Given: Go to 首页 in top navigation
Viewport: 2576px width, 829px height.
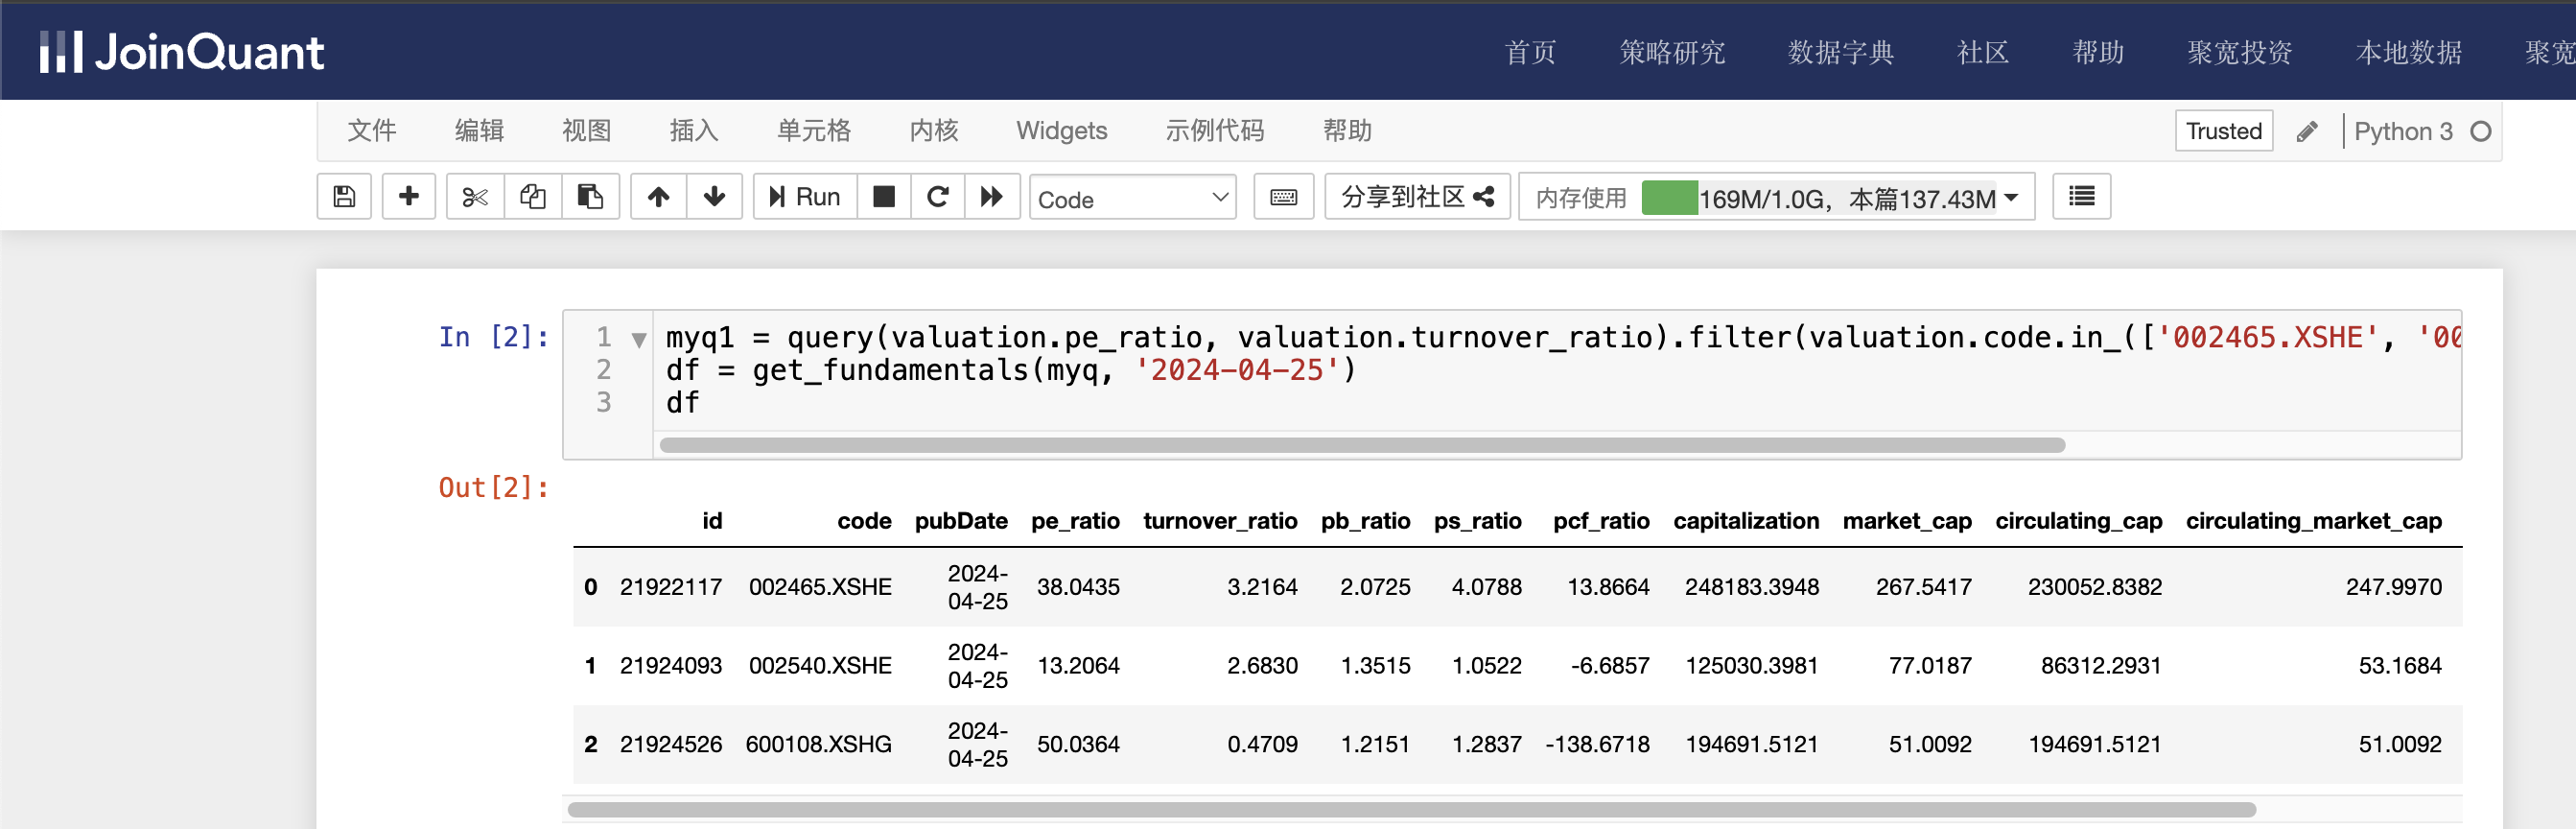Looking at the screenshot, I should coord(1530,52).
